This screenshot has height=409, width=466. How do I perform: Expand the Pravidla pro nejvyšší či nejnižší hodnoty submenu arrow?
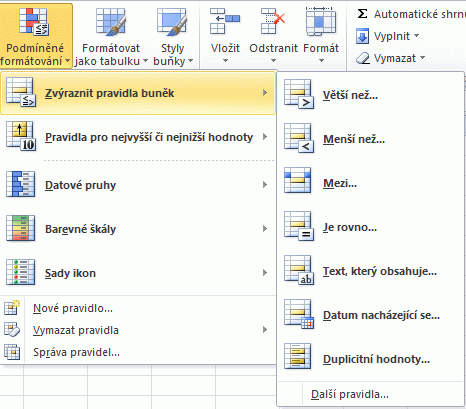pos(265,137)
